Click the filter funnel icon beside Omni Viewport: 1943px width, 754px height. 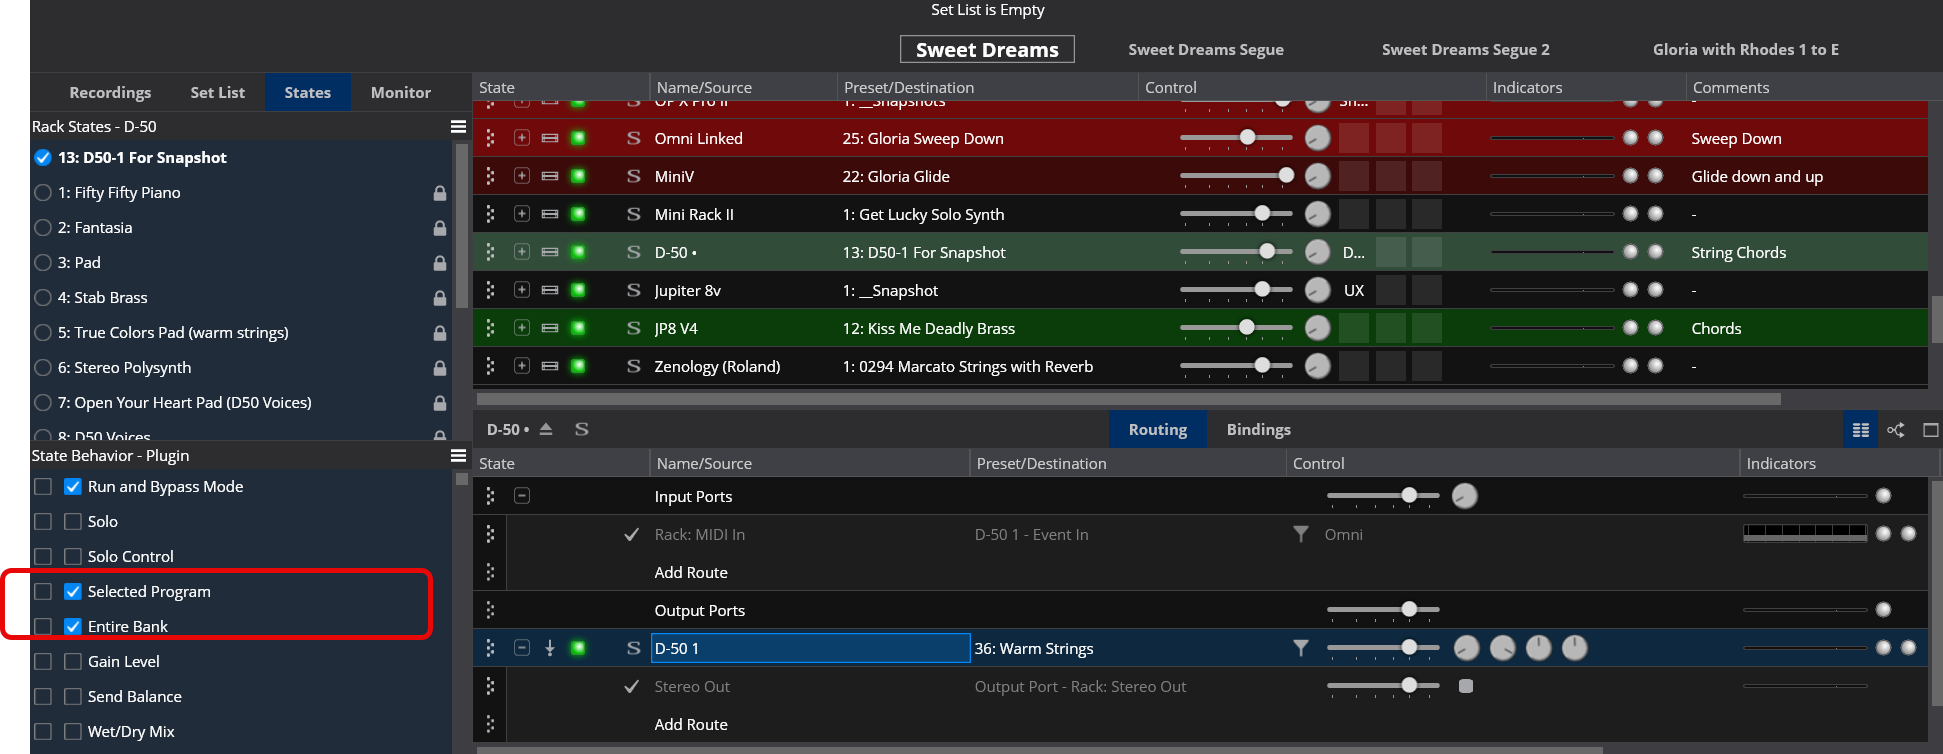(1300, 534)
